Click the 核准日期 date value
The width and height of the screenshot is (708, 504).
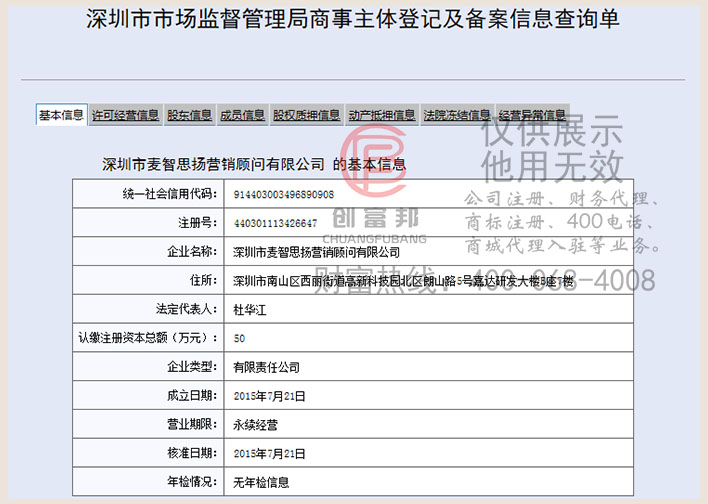point(270,453)
